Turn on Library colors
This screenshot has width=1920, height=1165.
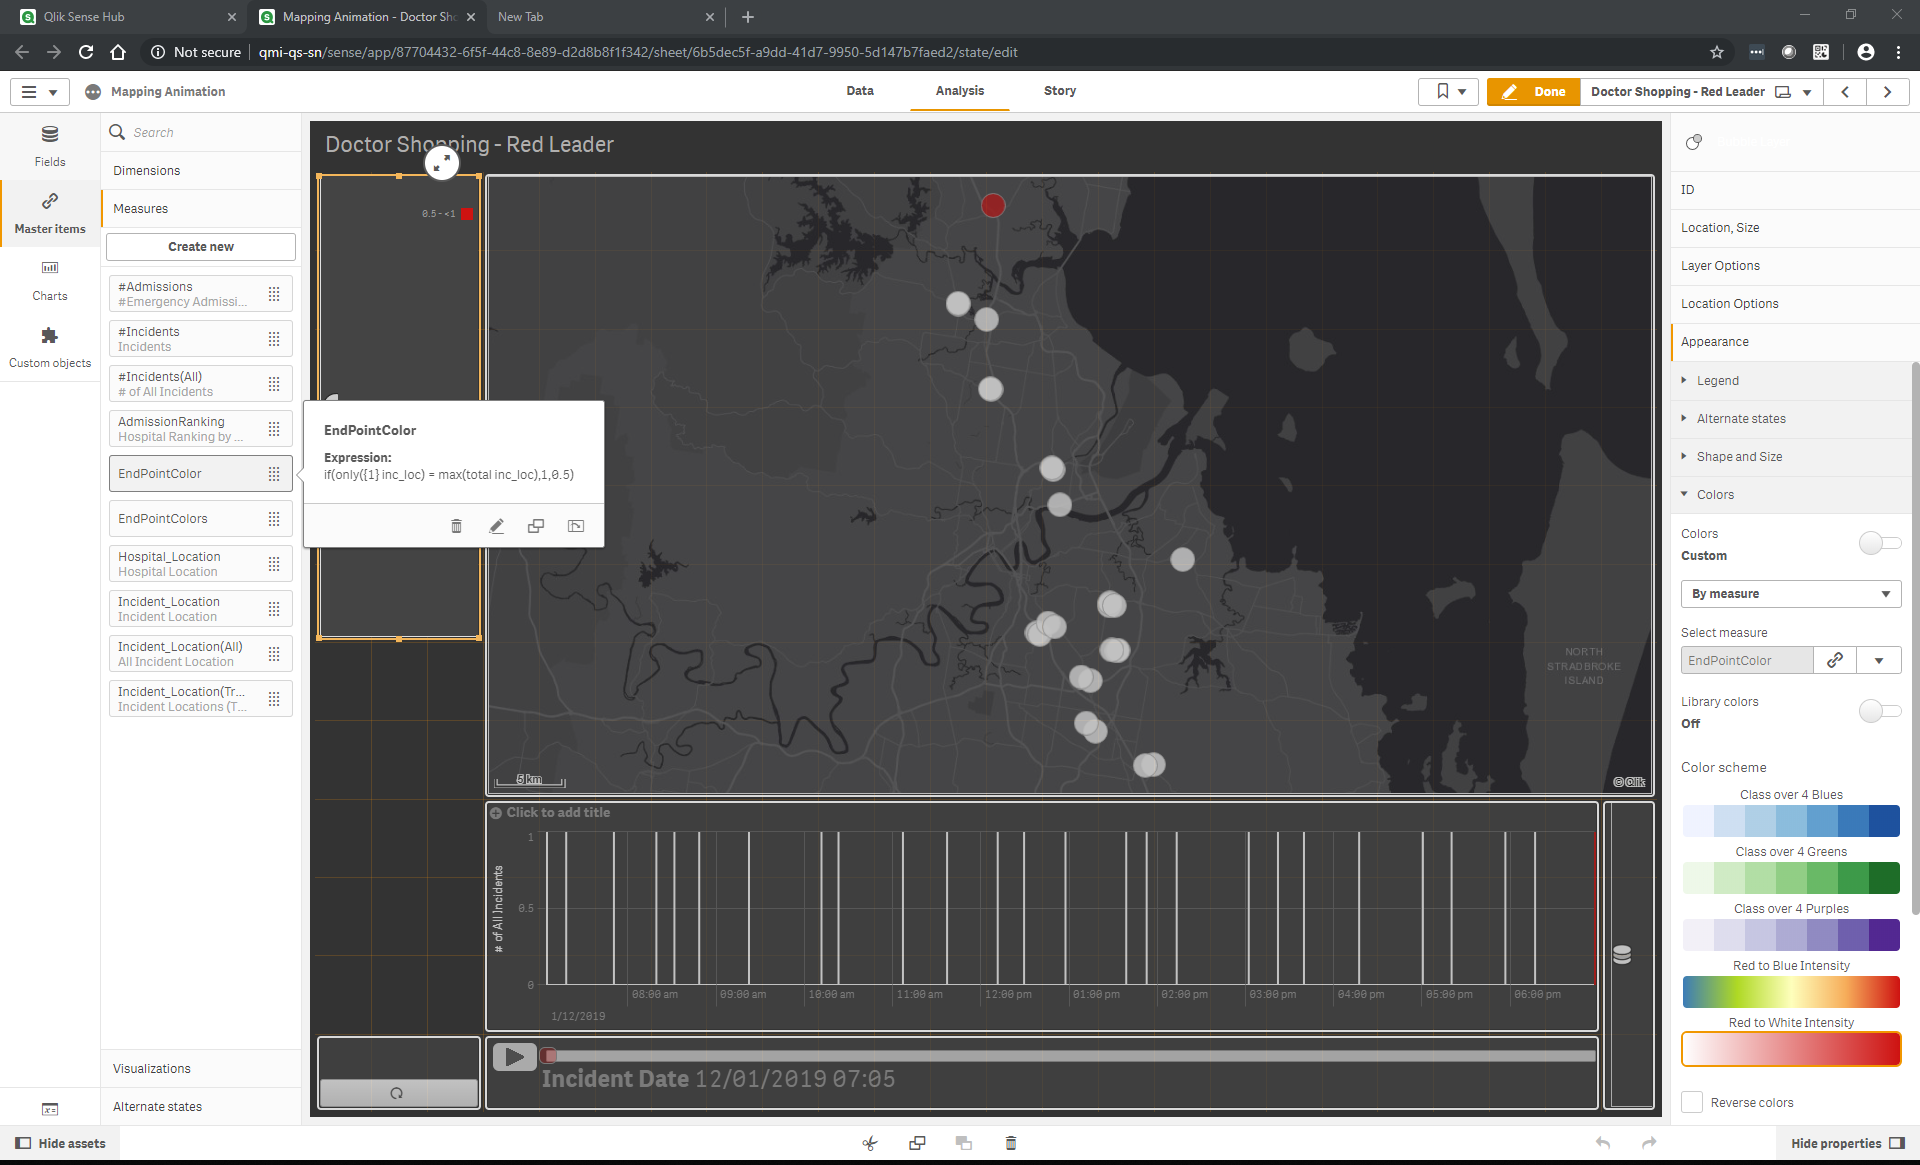(1879, 711)
